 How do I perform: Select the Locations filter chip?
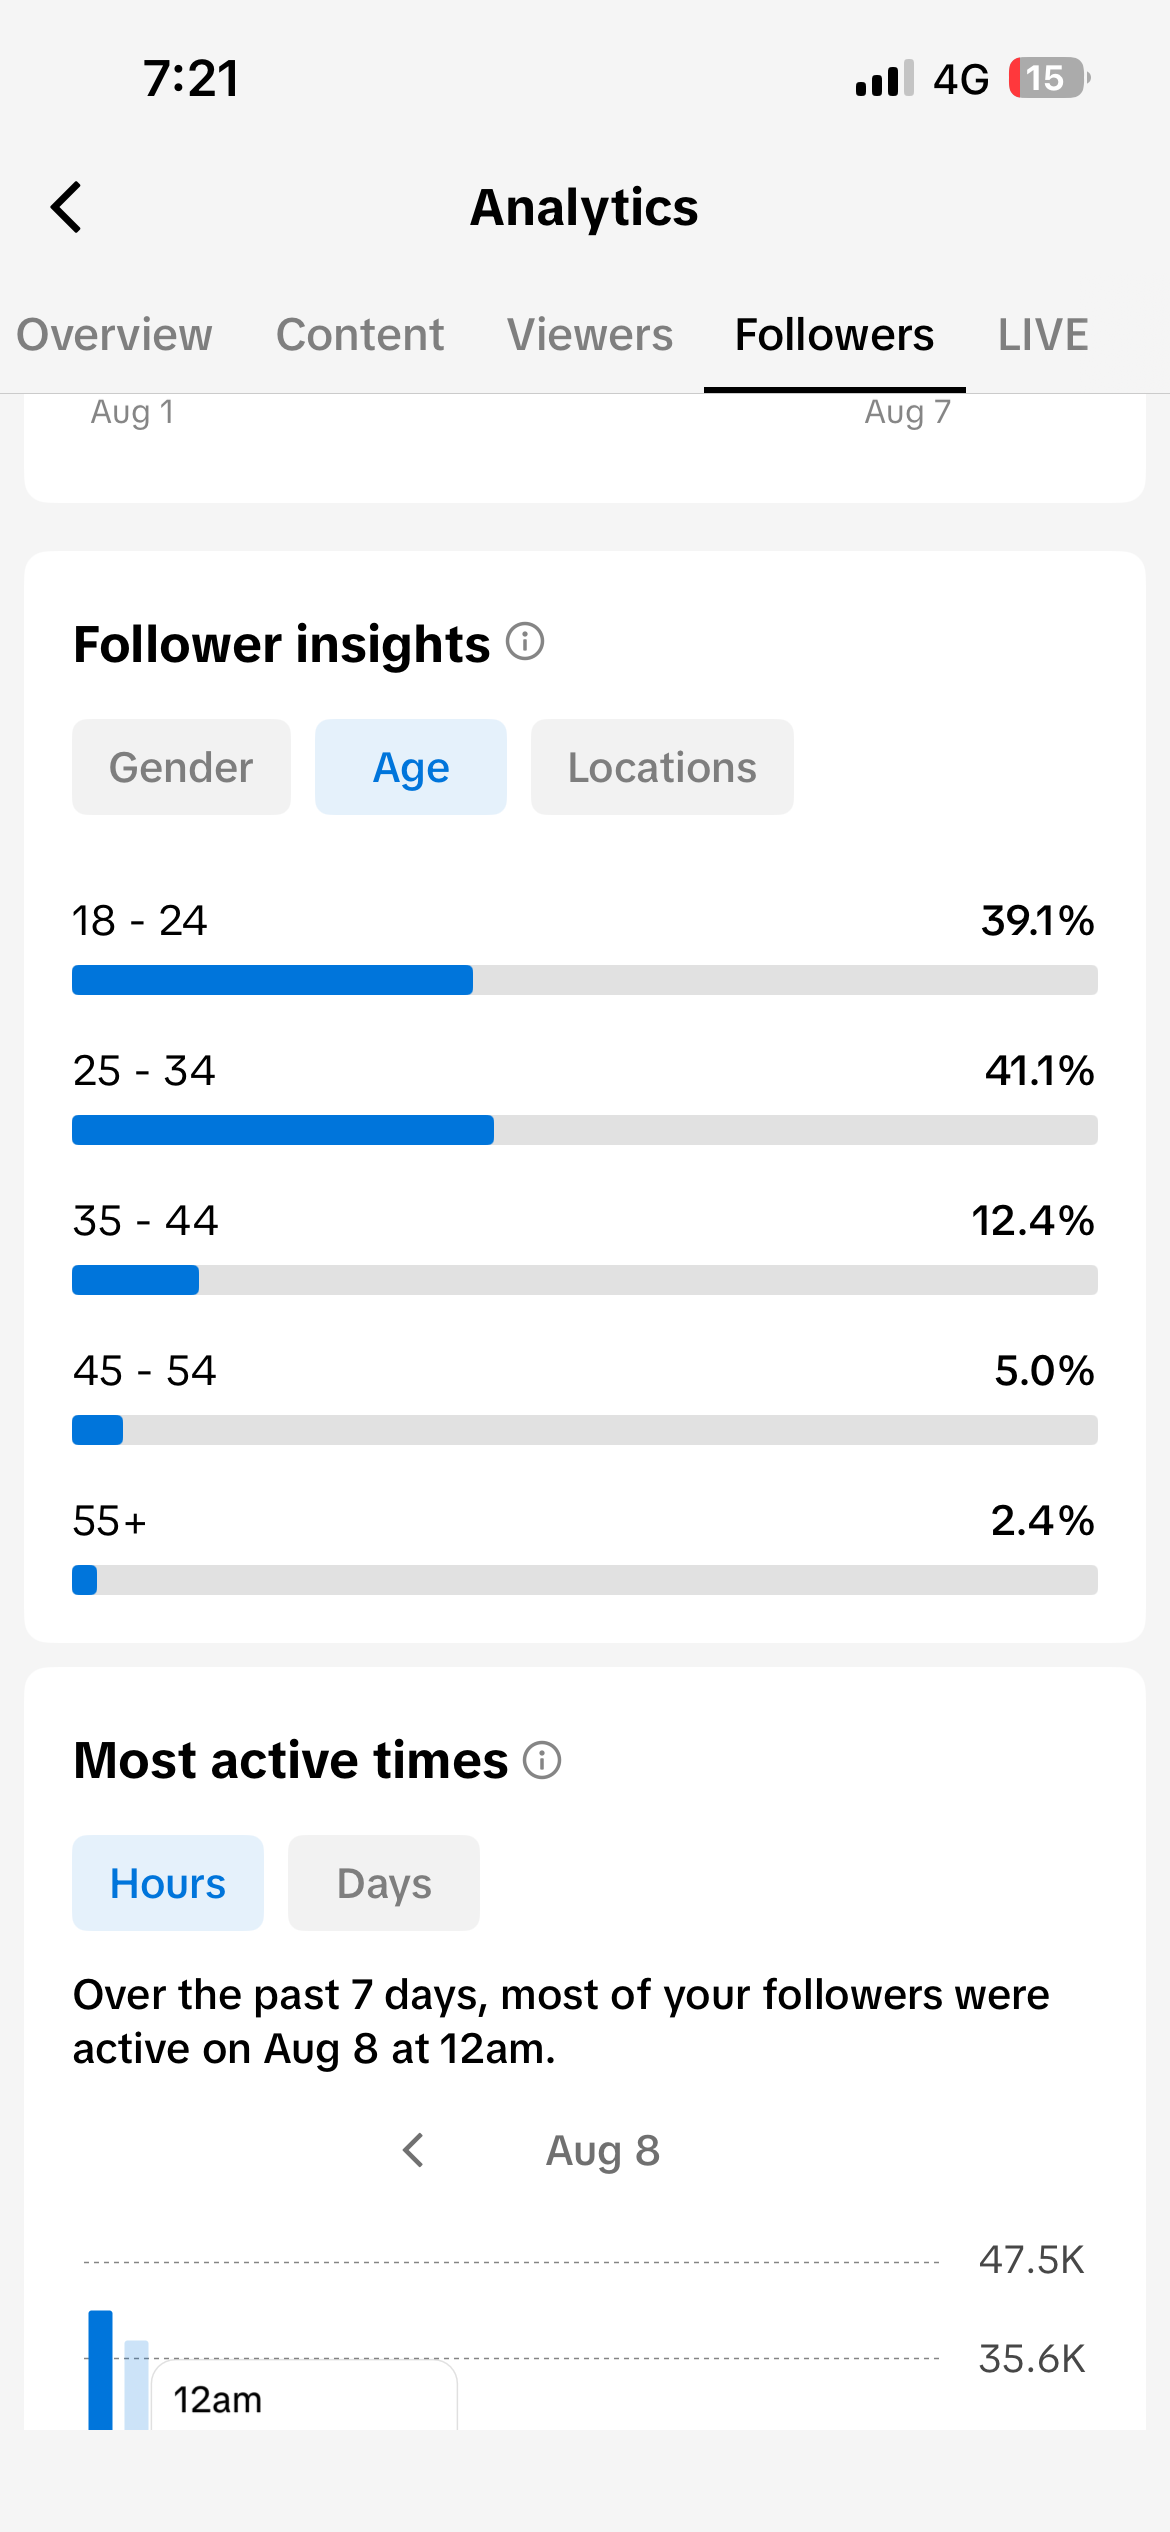click(662, 767)
